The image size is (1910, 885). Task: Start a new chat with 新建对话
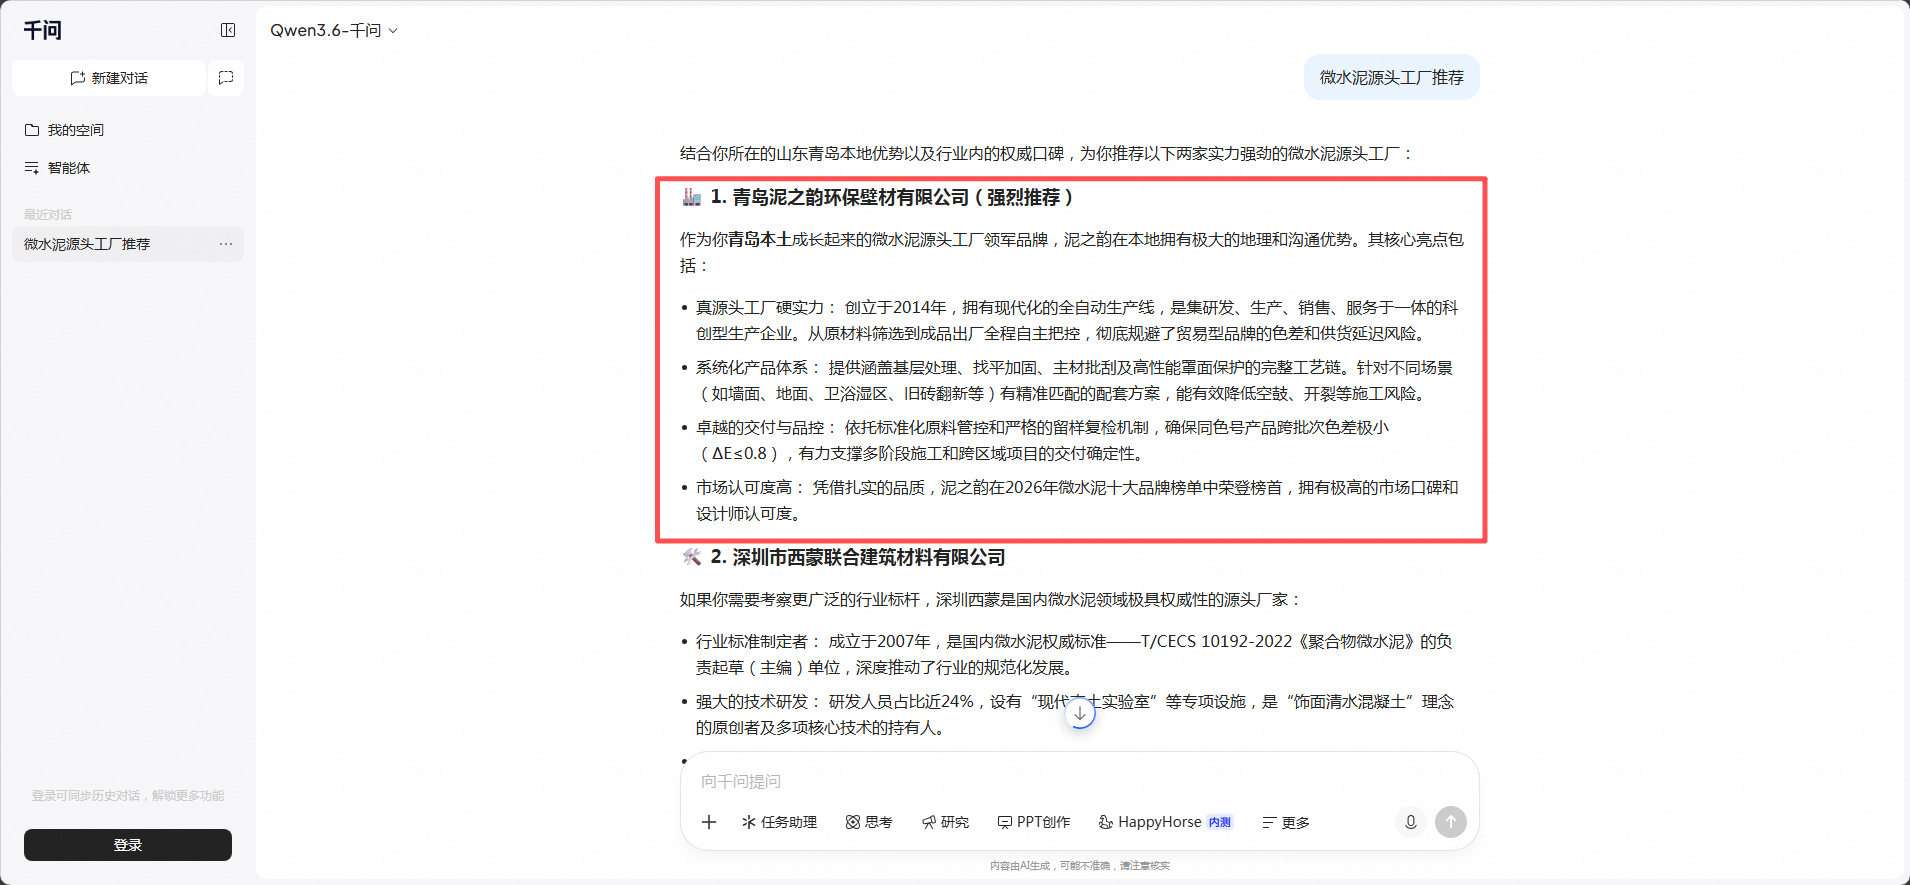[x=109, y=78]
